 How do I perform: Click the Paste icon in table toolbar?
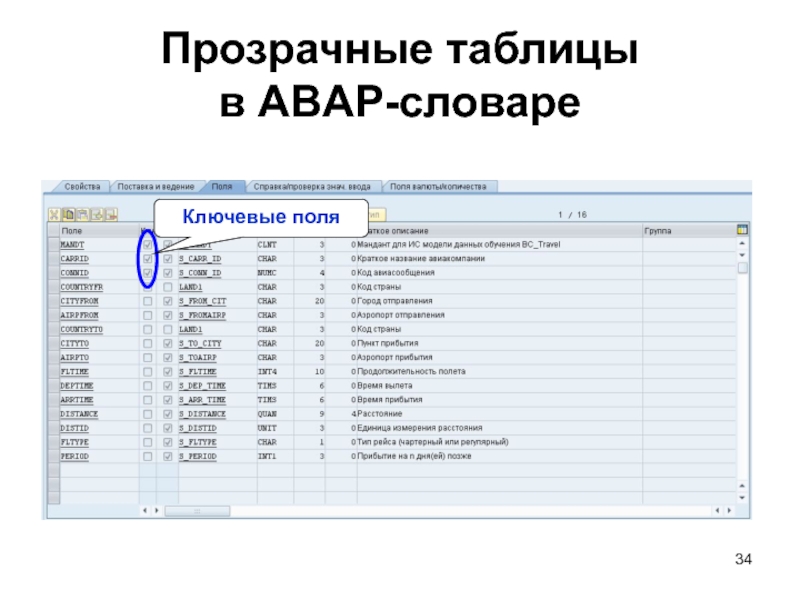pyautogui.click(x=84, y=214)
